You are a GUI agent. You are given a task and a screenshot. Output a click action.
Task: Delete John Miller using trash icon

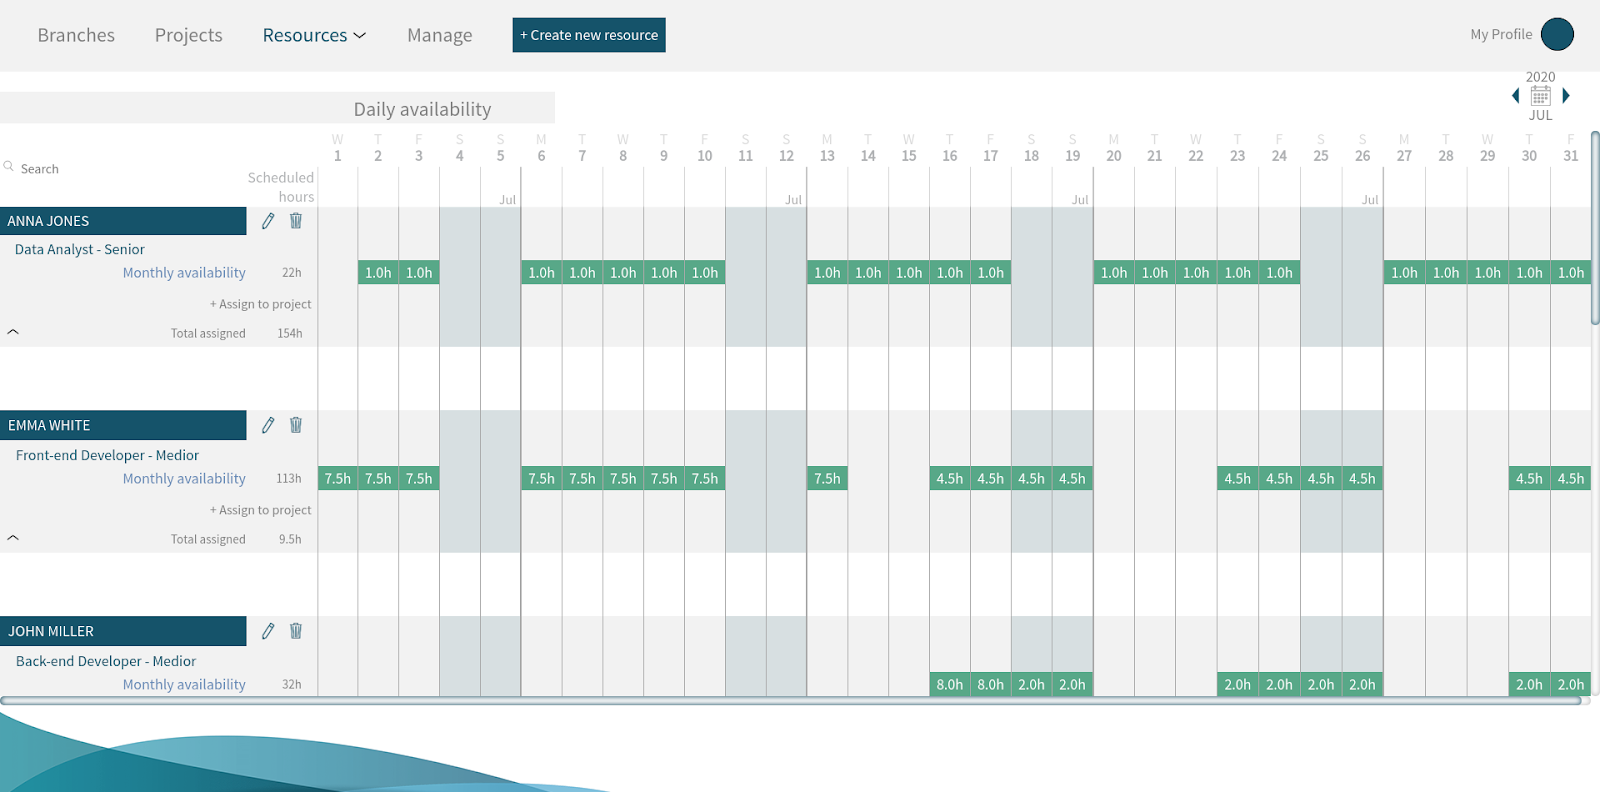coord(296,630)
